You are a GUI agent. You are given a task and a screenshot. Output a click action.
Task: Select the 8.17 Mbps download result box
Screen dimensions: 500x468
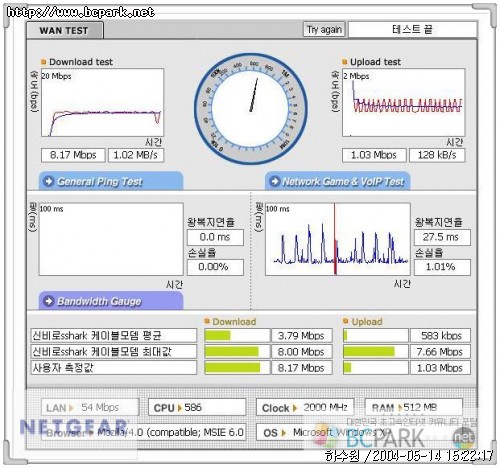[x=73, y=155]
